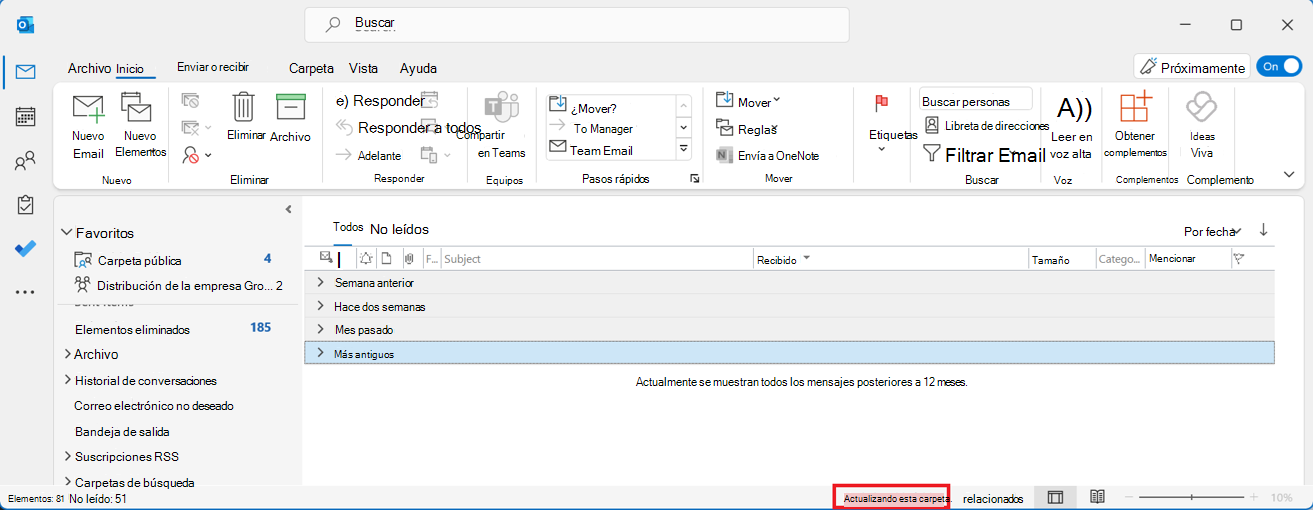Image resolution: width=1313 pixels, height=510 pixels.
Task: Click the Responder button
Action: (x=380, y=100)
